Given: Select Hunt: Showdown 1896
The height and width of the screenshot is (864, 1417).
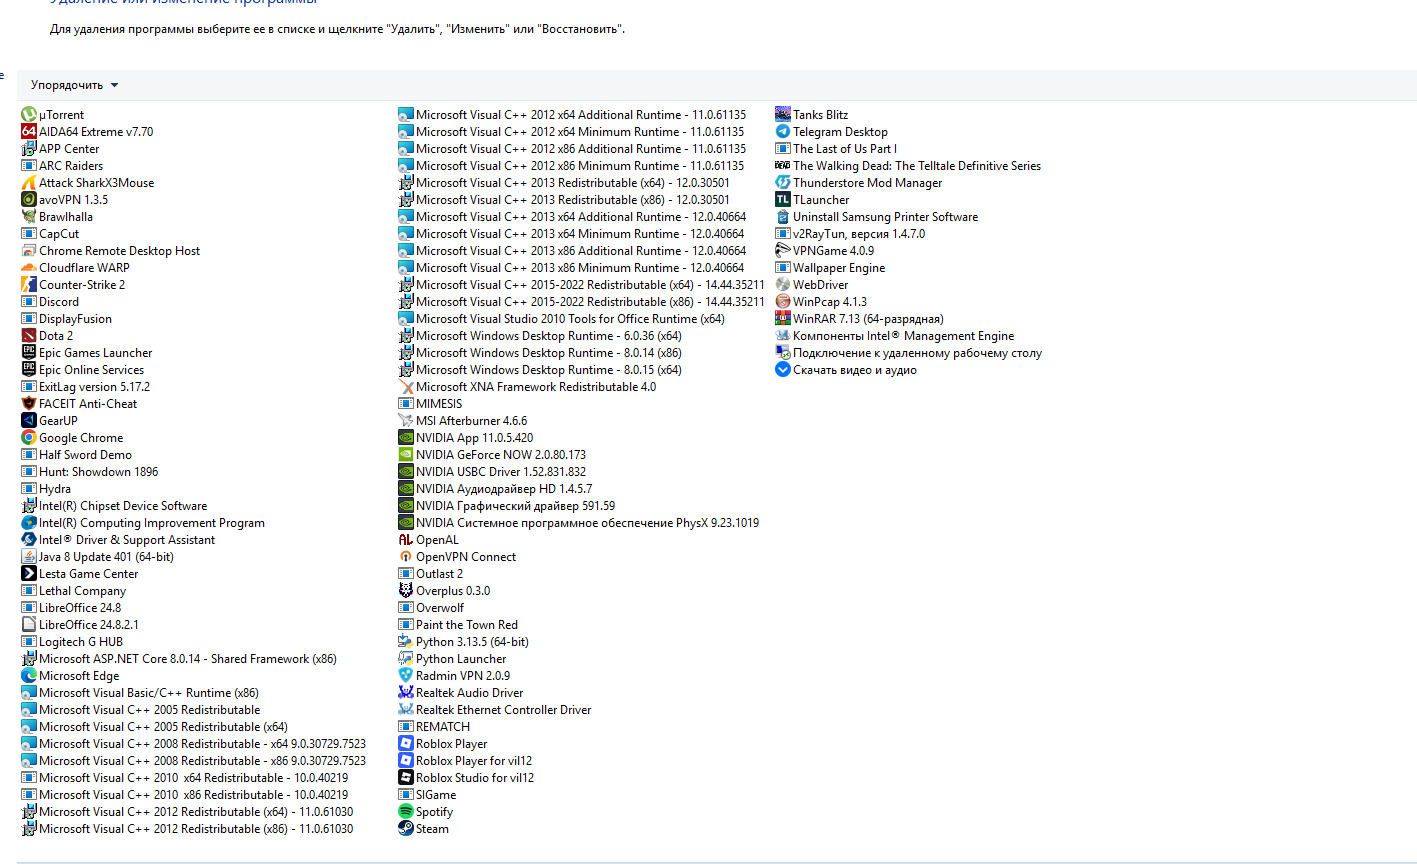Looking at the screenshot, I should (x=90, y=472).
